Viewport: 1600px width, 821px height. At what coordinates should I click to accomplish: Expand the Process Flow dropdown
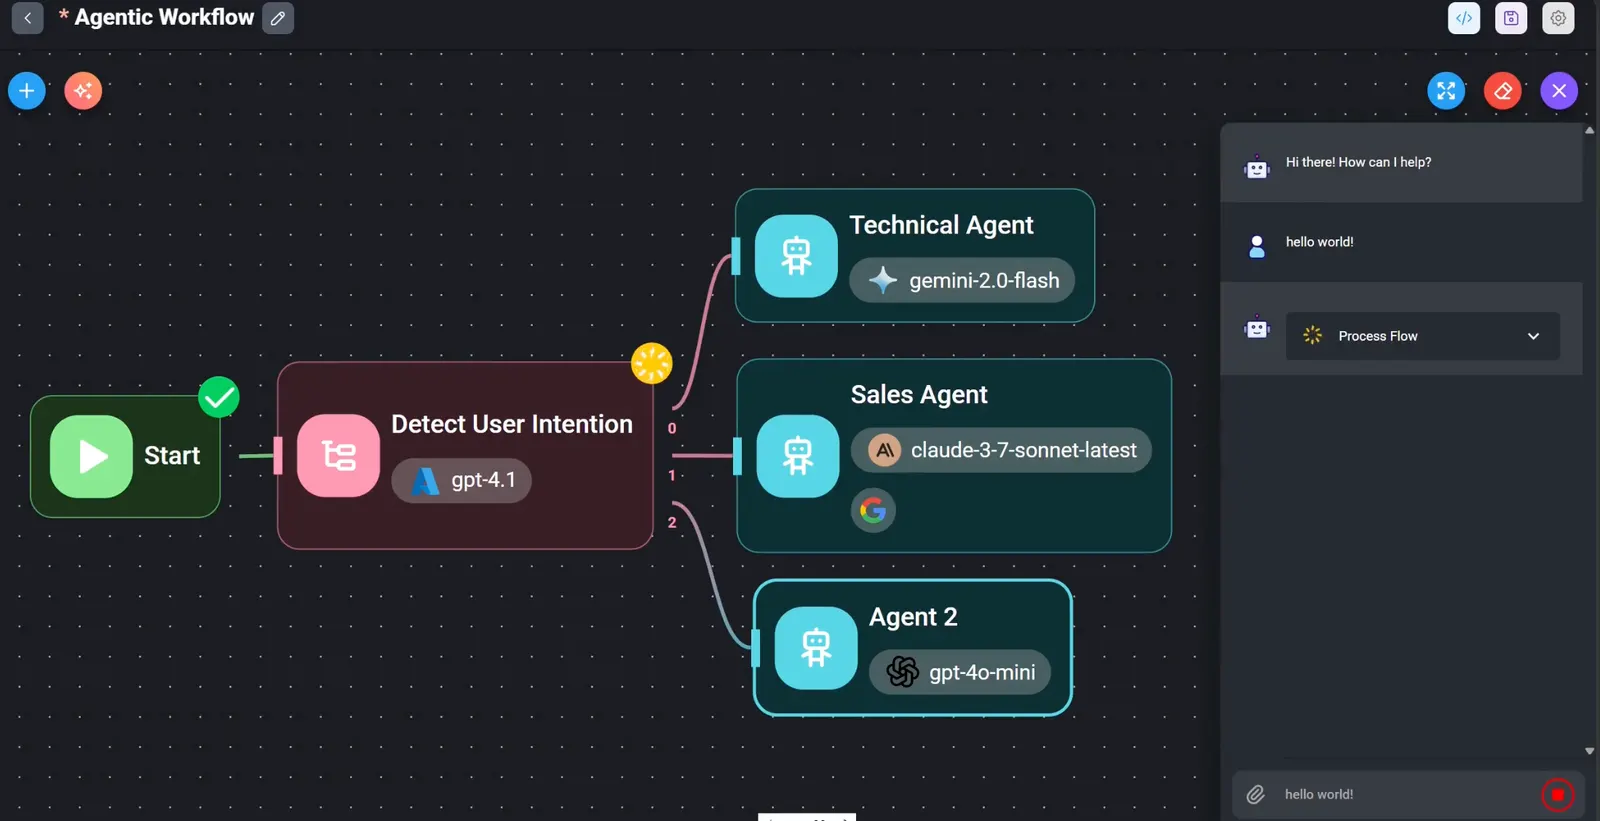pos(1422,336)
